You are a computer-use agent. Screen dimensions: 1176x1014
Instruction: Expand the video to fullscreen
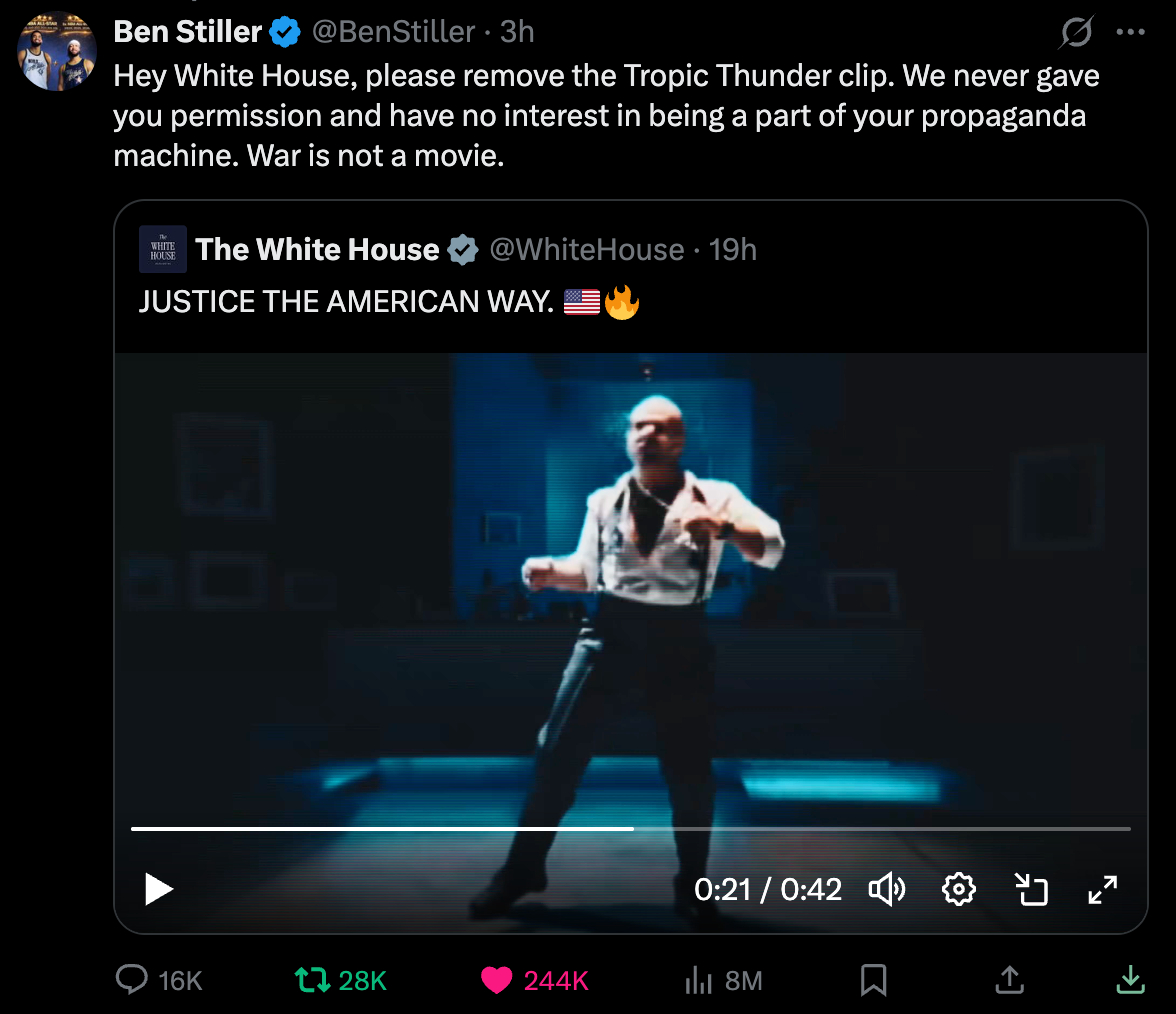pos(1103,888)
